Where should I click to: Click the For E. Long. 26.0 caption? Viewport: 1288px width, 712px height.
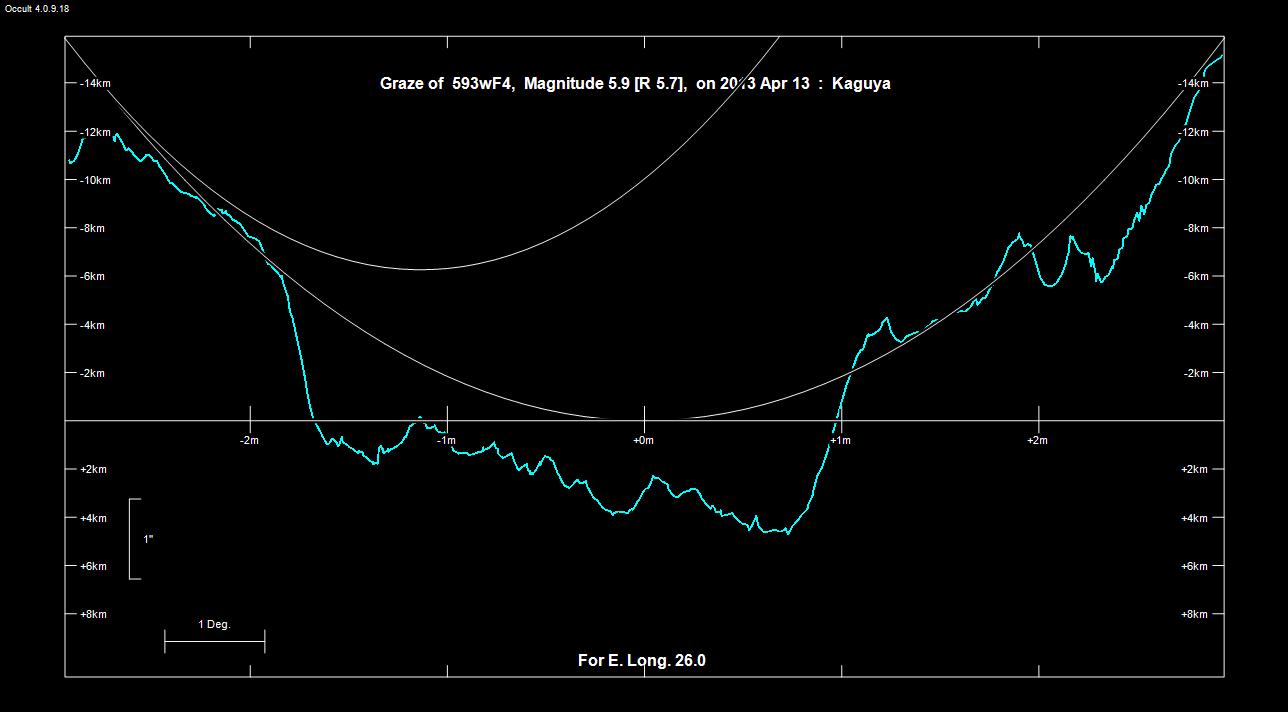641,661
